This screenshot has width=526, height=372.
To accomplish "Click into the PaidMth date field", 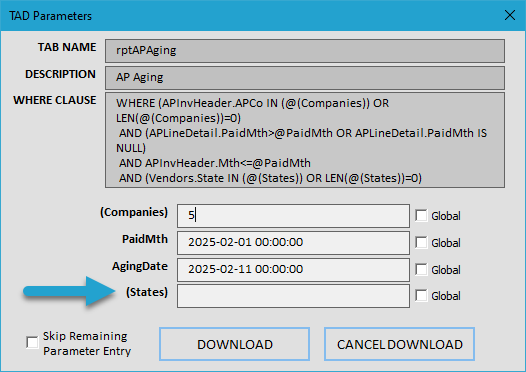I will tap(293, 243).
